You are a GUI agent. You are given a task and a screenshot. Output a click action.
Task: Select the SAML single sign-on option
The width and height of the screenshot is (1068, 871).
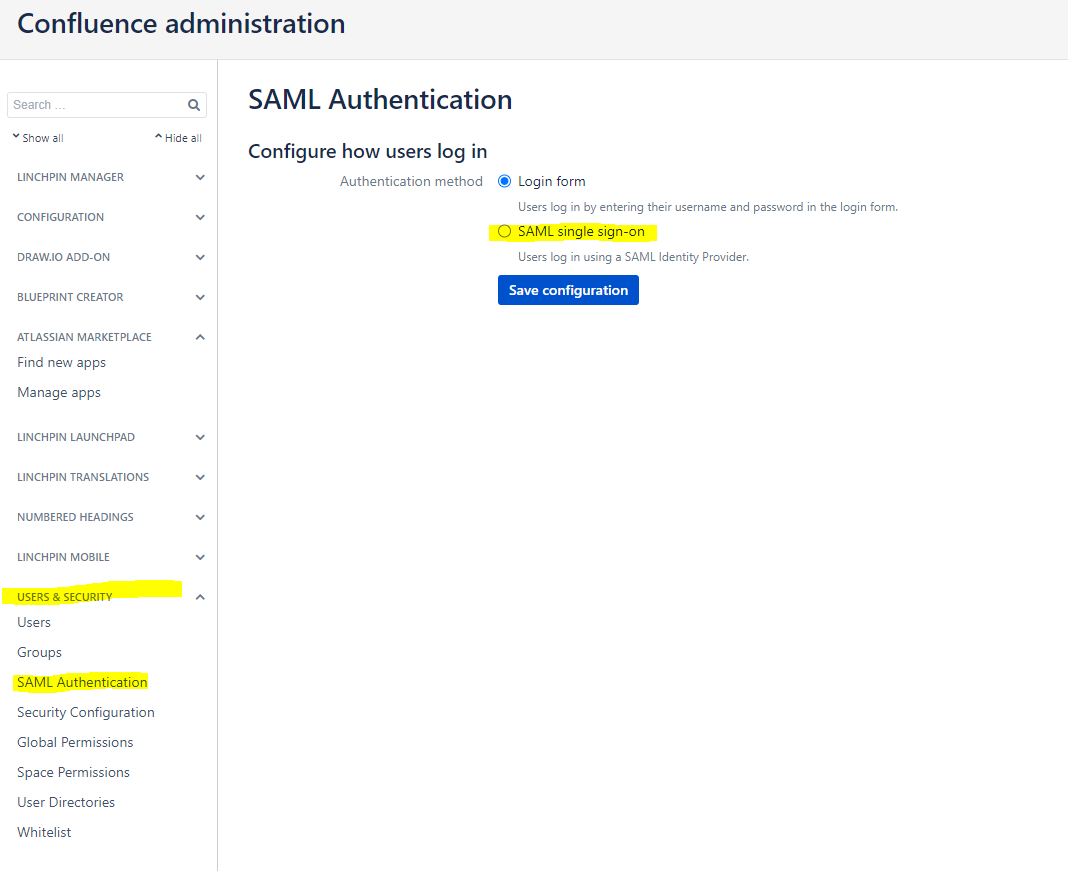pyautogui.click(x=504, y=231)
